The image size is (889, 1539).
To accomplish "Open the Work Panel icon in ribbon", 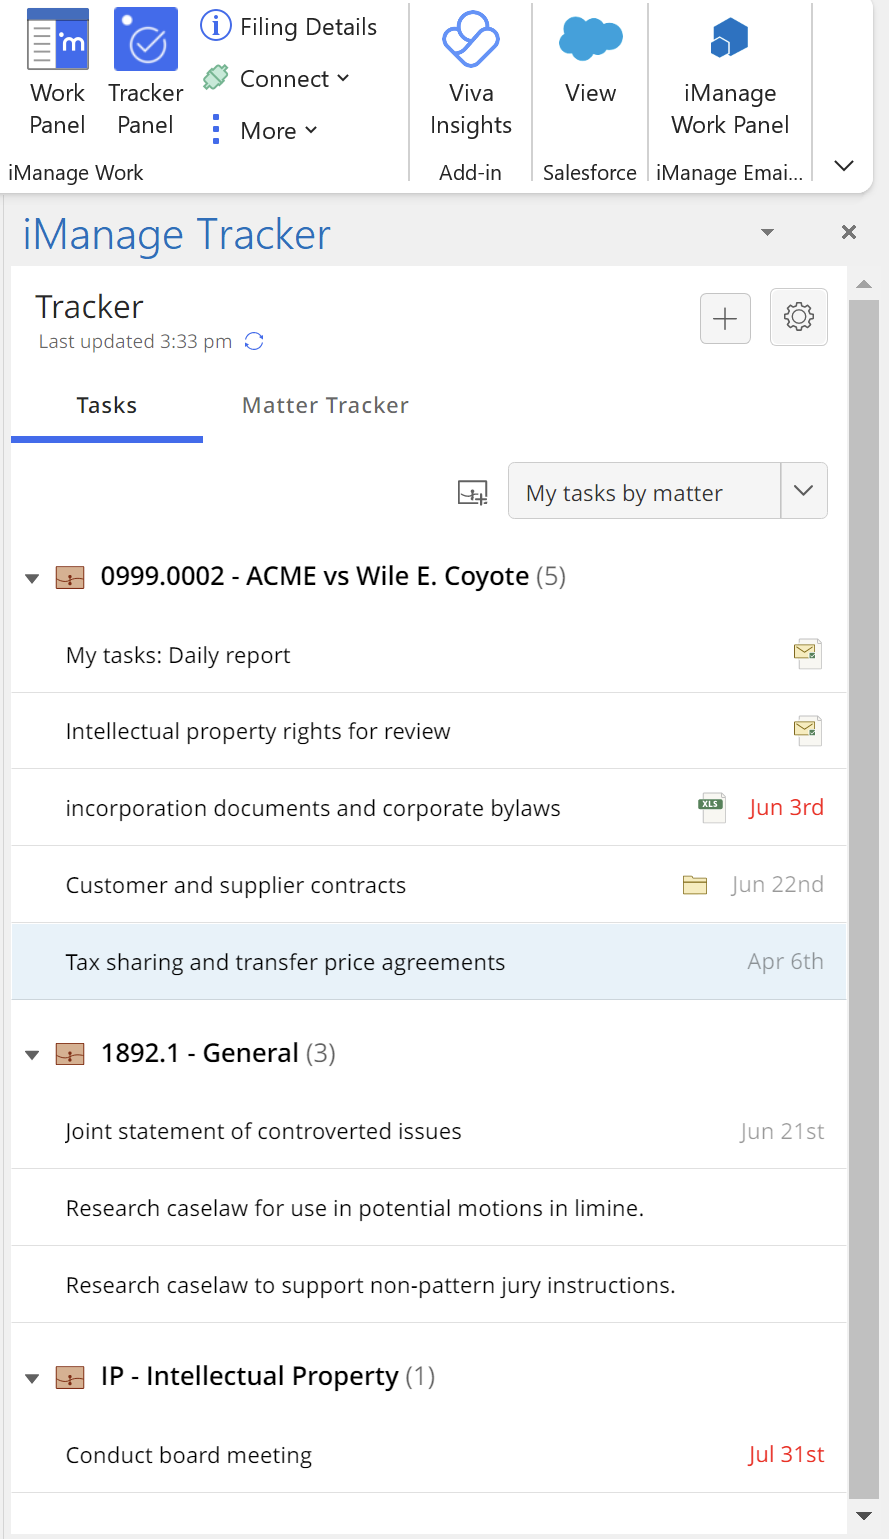I will coord(58,41).
